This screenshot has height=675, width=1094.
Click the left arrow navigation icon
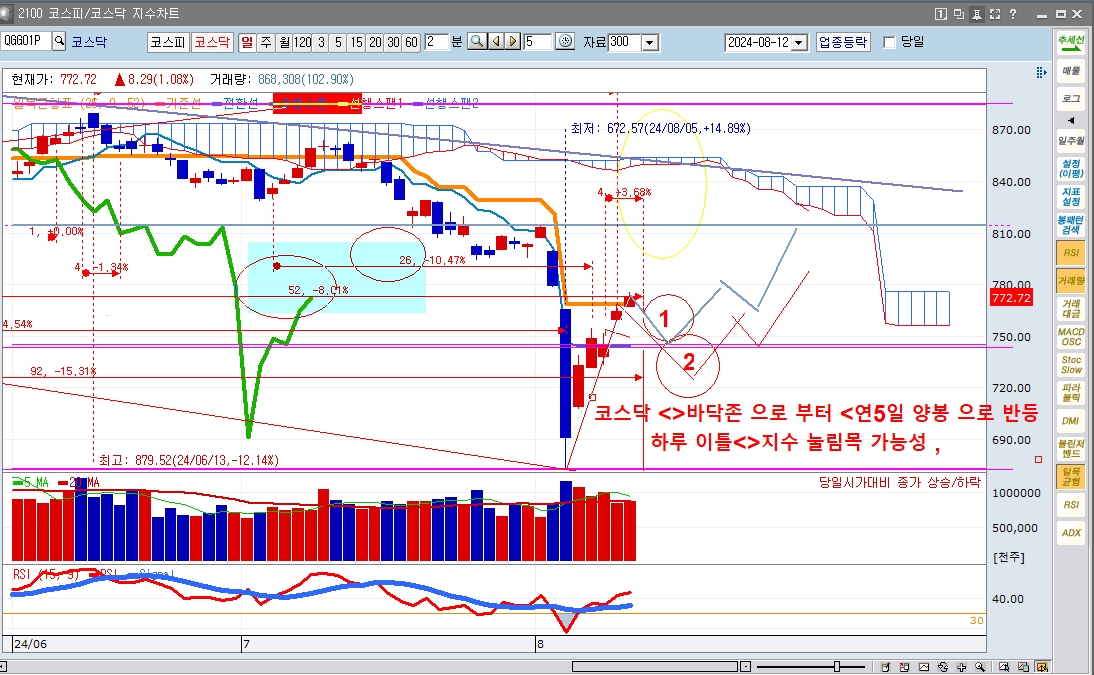point(495,42)
